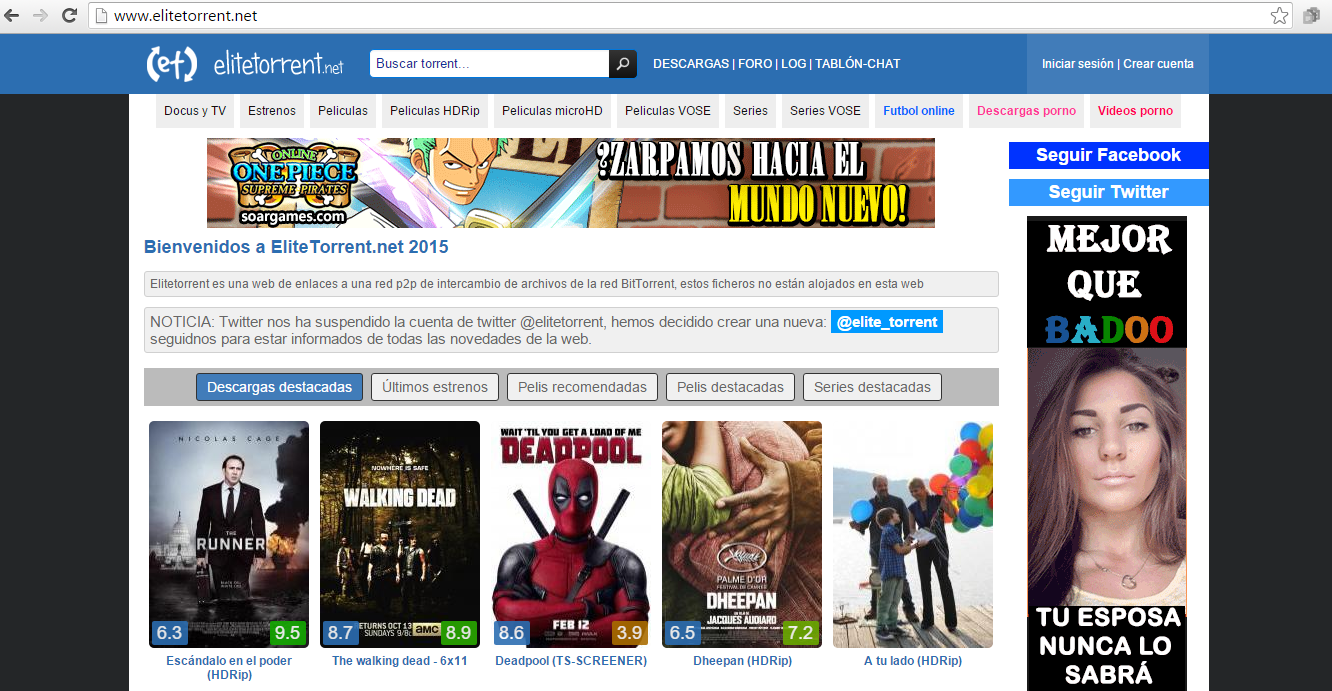
Task: Open the TABLÓN-CHAT link
Action: point(858,64)
